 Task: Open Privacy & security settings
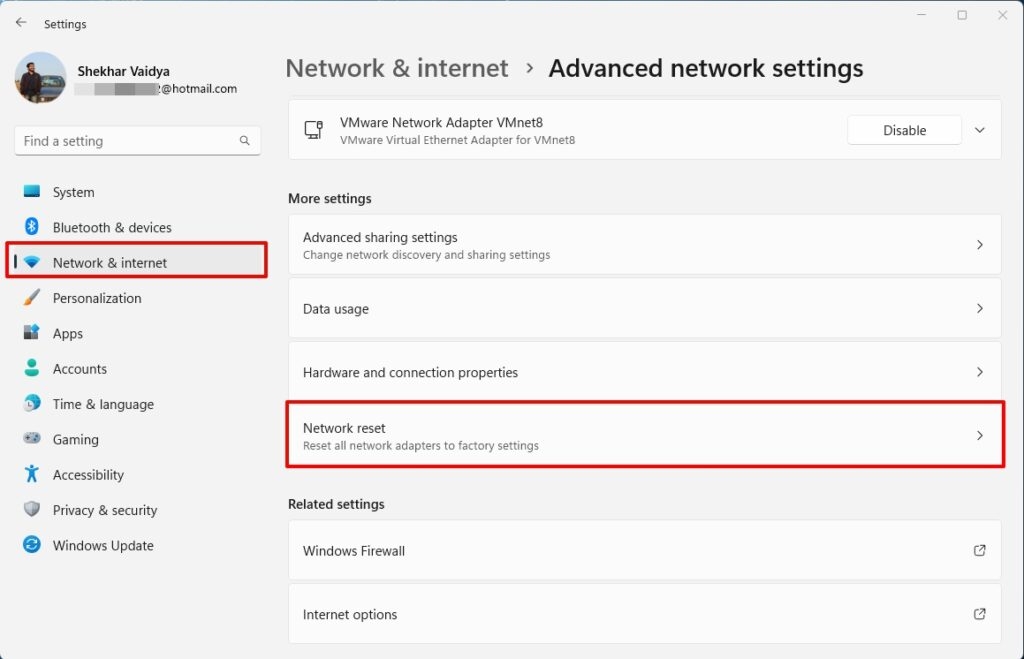[137, 509]
